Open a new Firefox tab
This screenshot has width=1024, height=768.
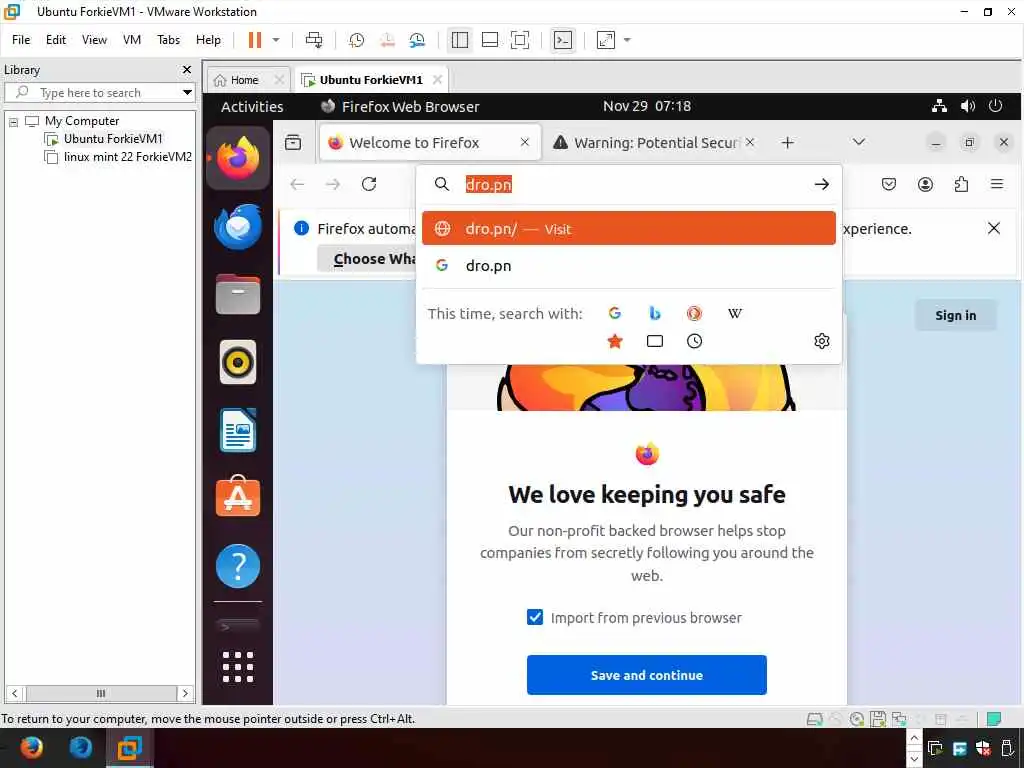788,142
